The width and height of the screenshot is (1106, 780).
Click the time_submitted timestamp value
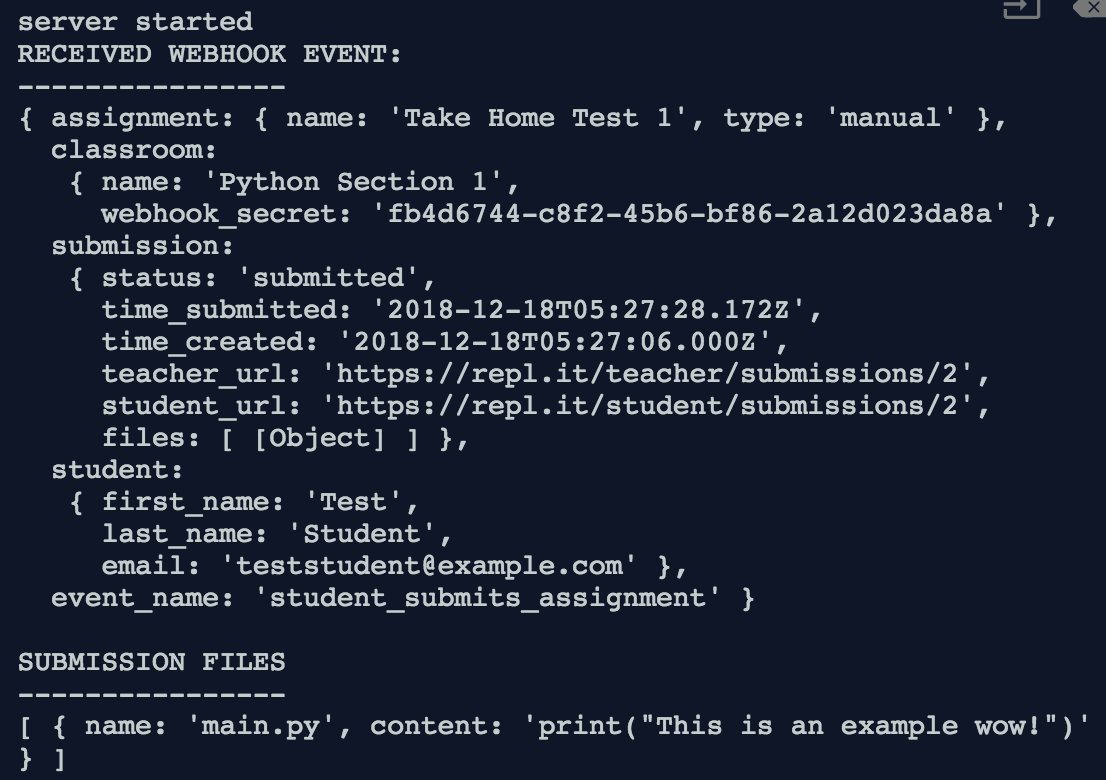pyautogui.click(x=588, y=310)
